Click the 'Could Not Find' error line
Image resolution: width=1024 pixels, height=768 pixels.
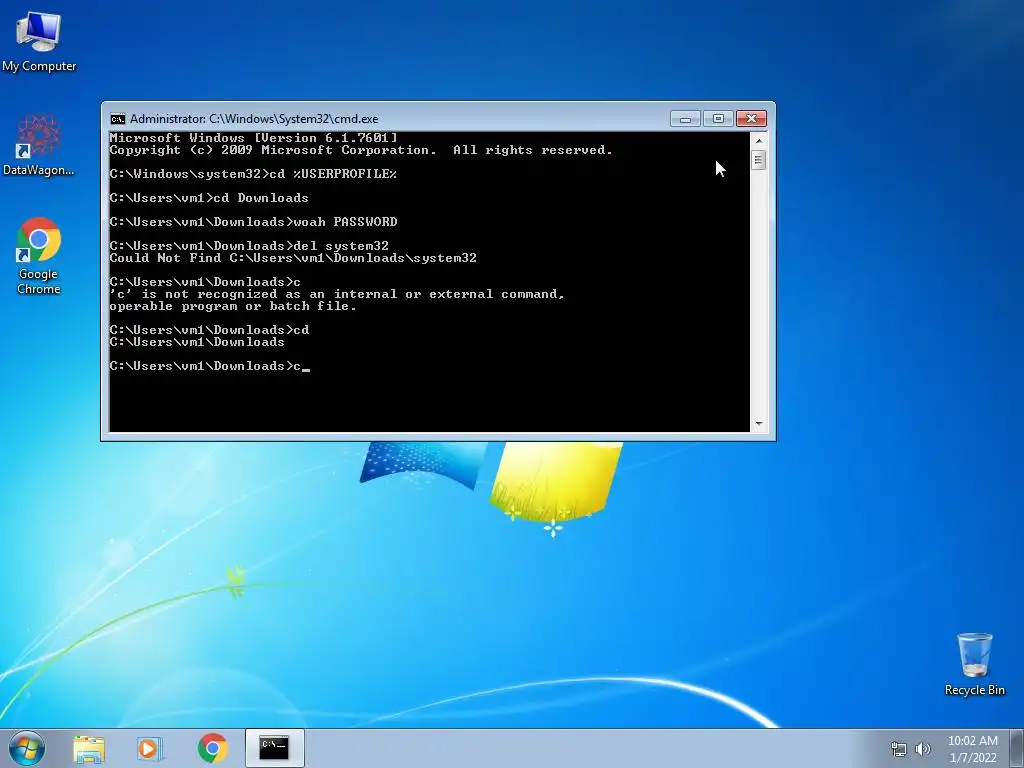pos(293,258)
